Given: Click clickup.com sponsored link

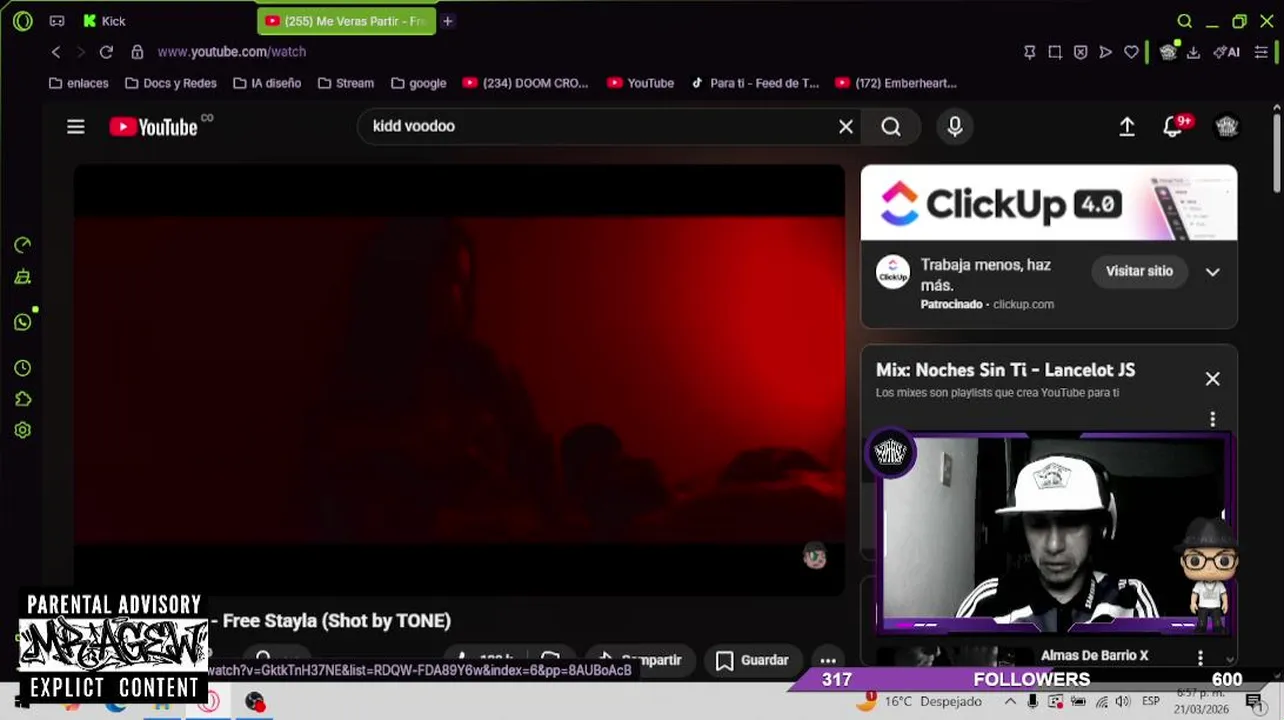Looking at the screenshot, I should click(1023, 304).
